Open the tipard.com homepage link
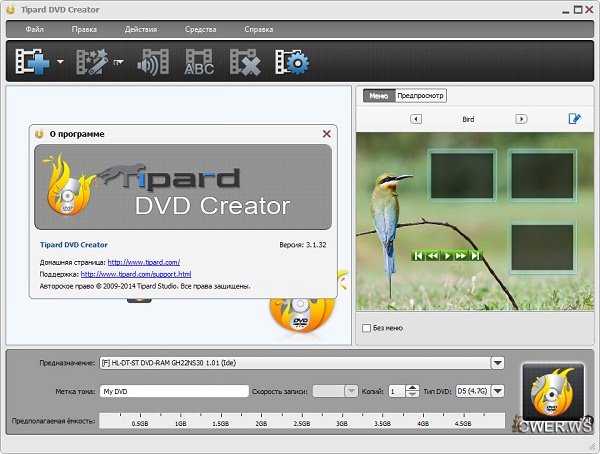Image resolution: width=600 pixels, height=454 pixels. pyautogui.click(x=143, y=262)
